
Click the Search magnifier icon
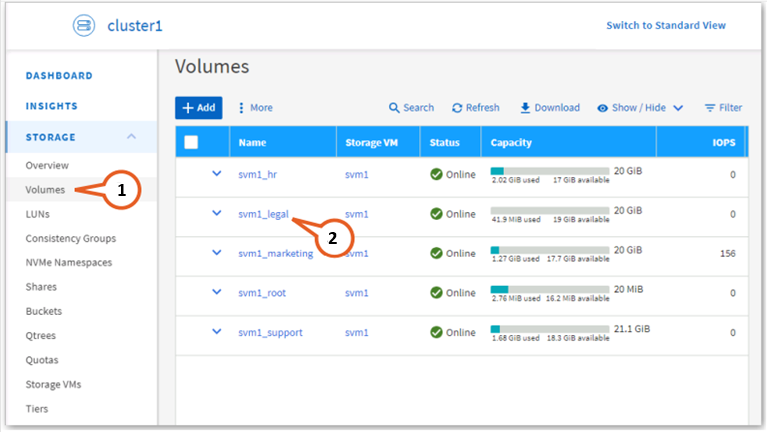[395, 108]
